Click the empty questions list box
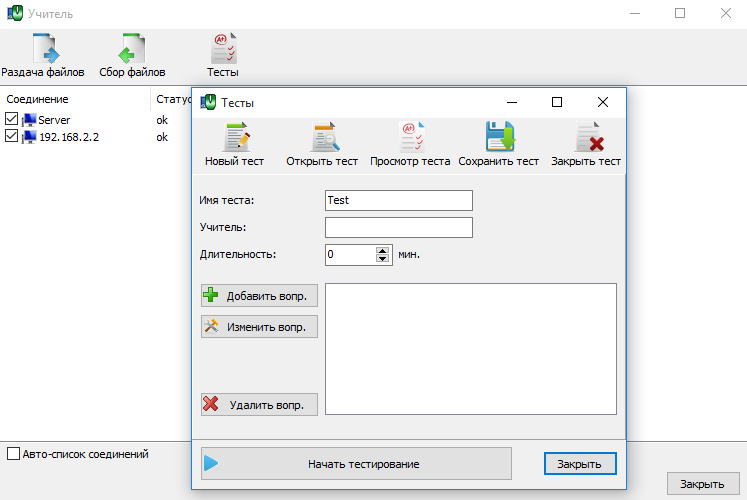 click(x=471, y=349)
